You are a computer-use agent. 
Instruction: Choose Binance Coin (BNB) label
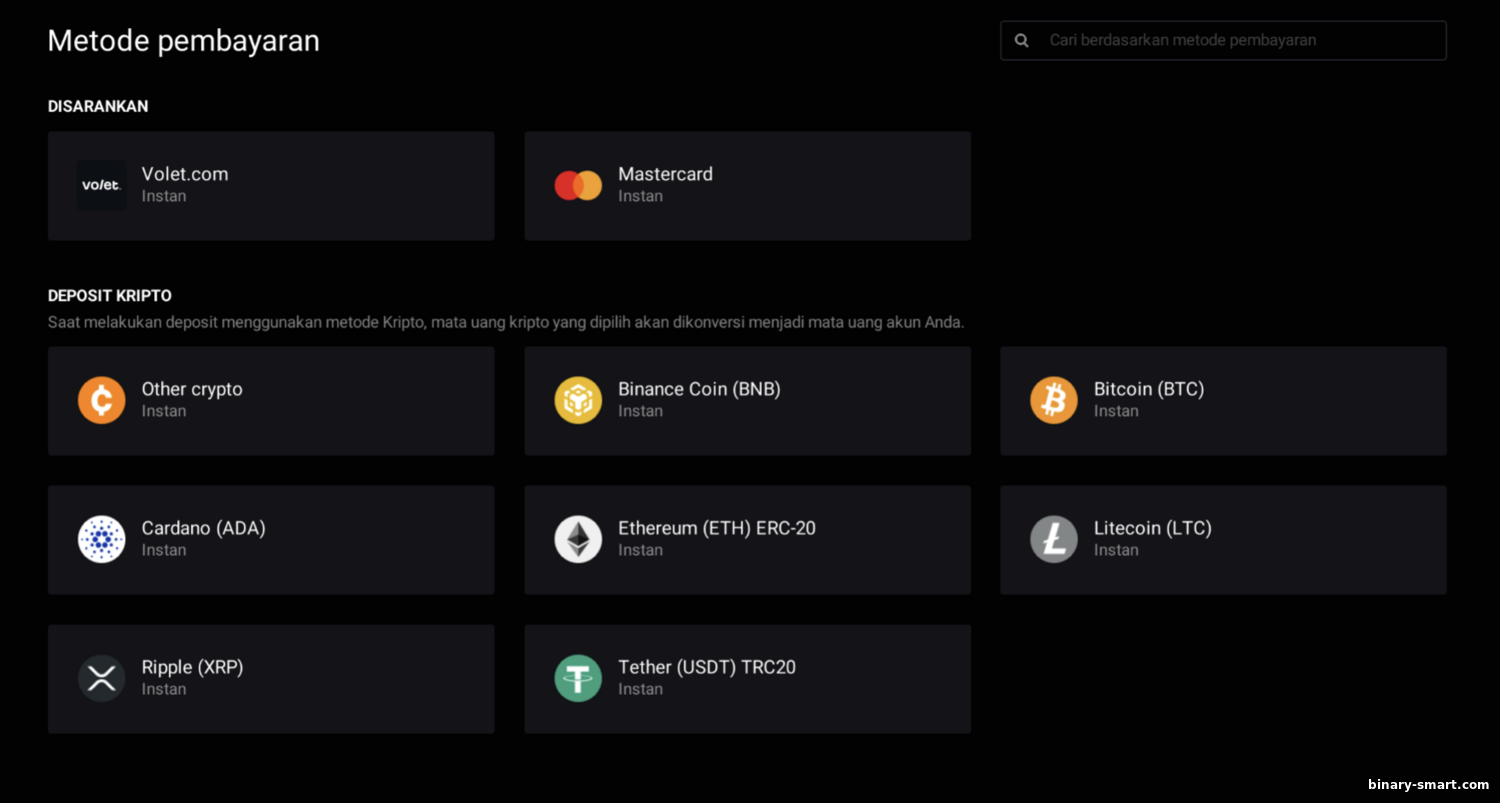699,389
